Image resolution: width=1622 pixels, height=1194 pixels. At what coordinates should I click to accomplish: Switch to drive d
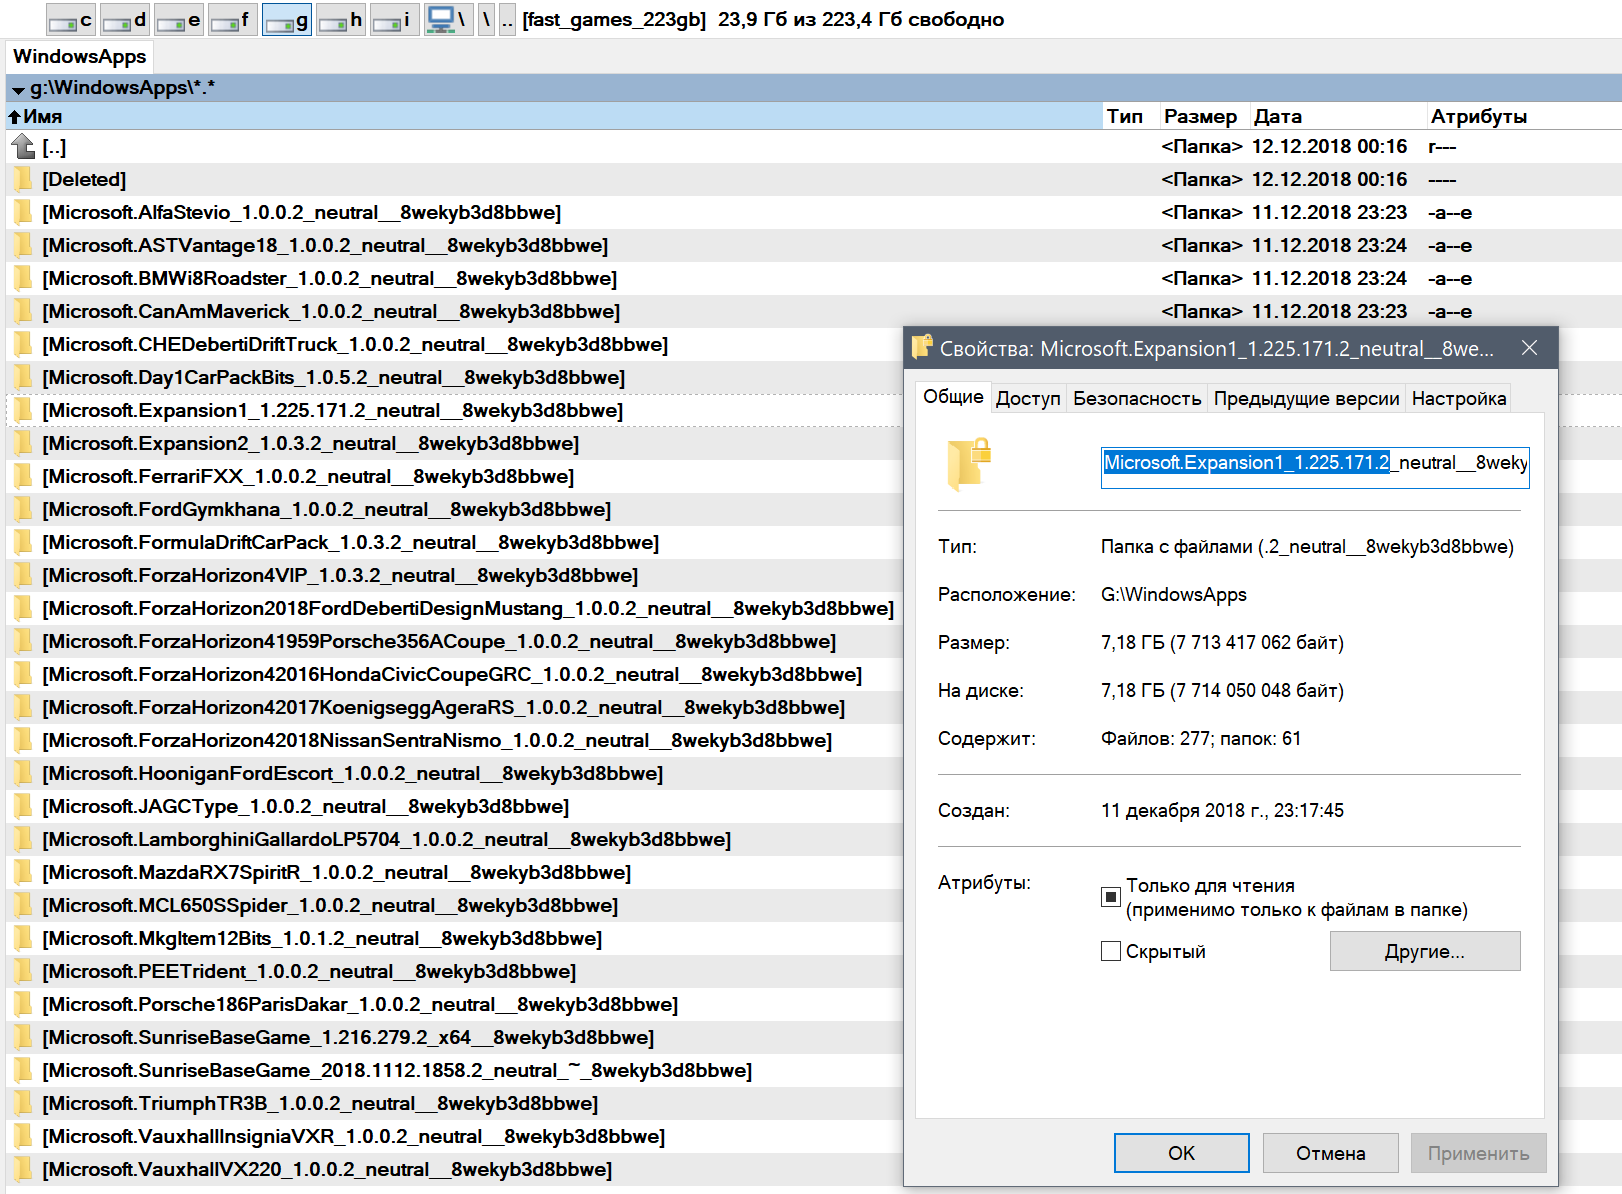(125, 20)
